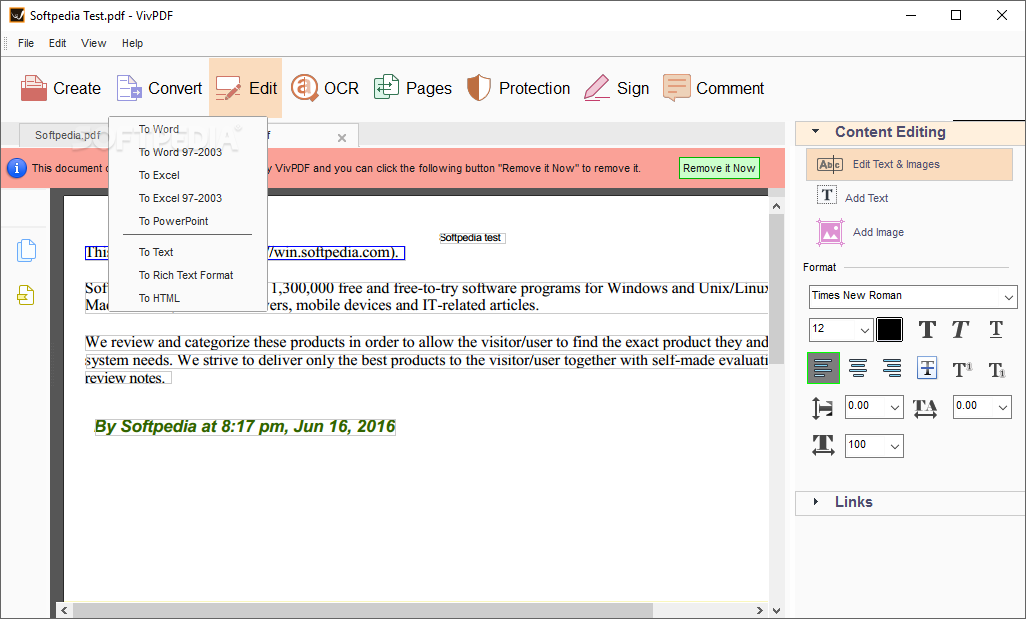The width and height of the screenshot is (1026, 619).
Task: Open the Sign tool
Action: pyautogui.click(x=616, y=88)
